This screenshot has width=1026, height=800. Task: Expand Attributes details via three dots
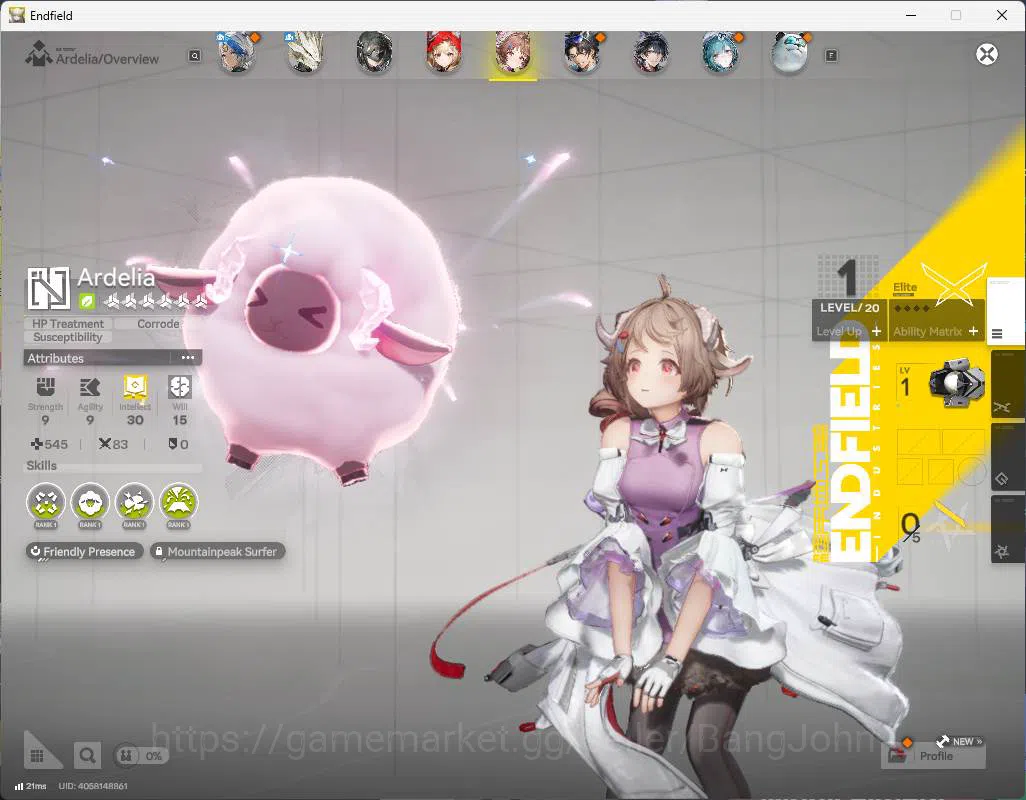188,358
